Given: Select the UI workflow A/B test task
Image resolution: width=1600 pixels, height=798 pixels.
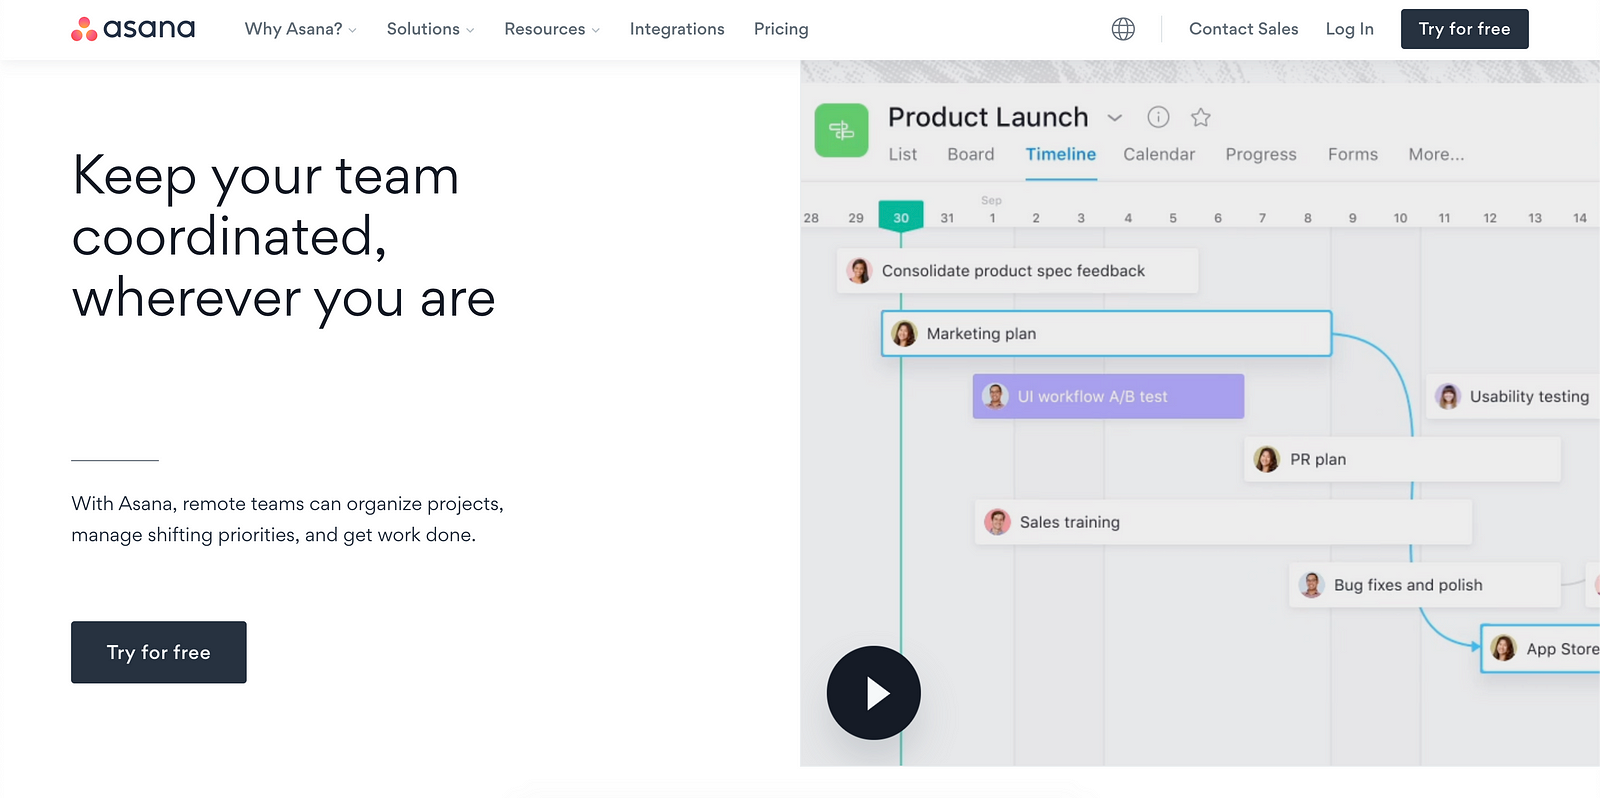Looking at the screenshot, I should coord(1108,396).
